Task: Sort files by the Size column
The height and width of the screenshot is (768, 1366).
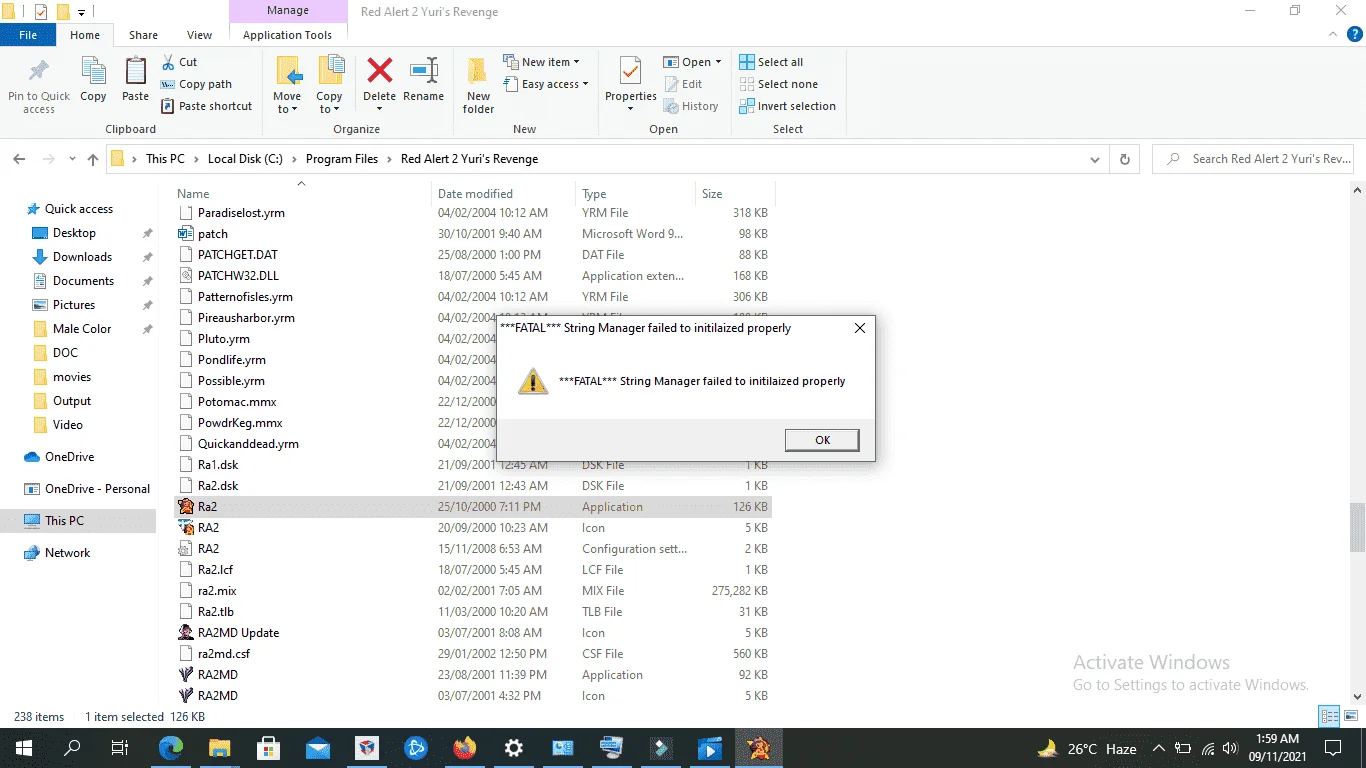Action: pyautogui.click(x=734, y=194)
